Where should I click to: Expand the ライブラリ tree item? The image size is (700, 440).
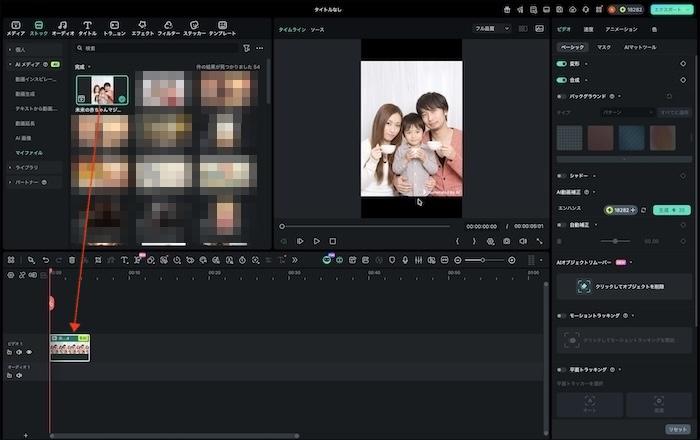click(x=10, y=167)
